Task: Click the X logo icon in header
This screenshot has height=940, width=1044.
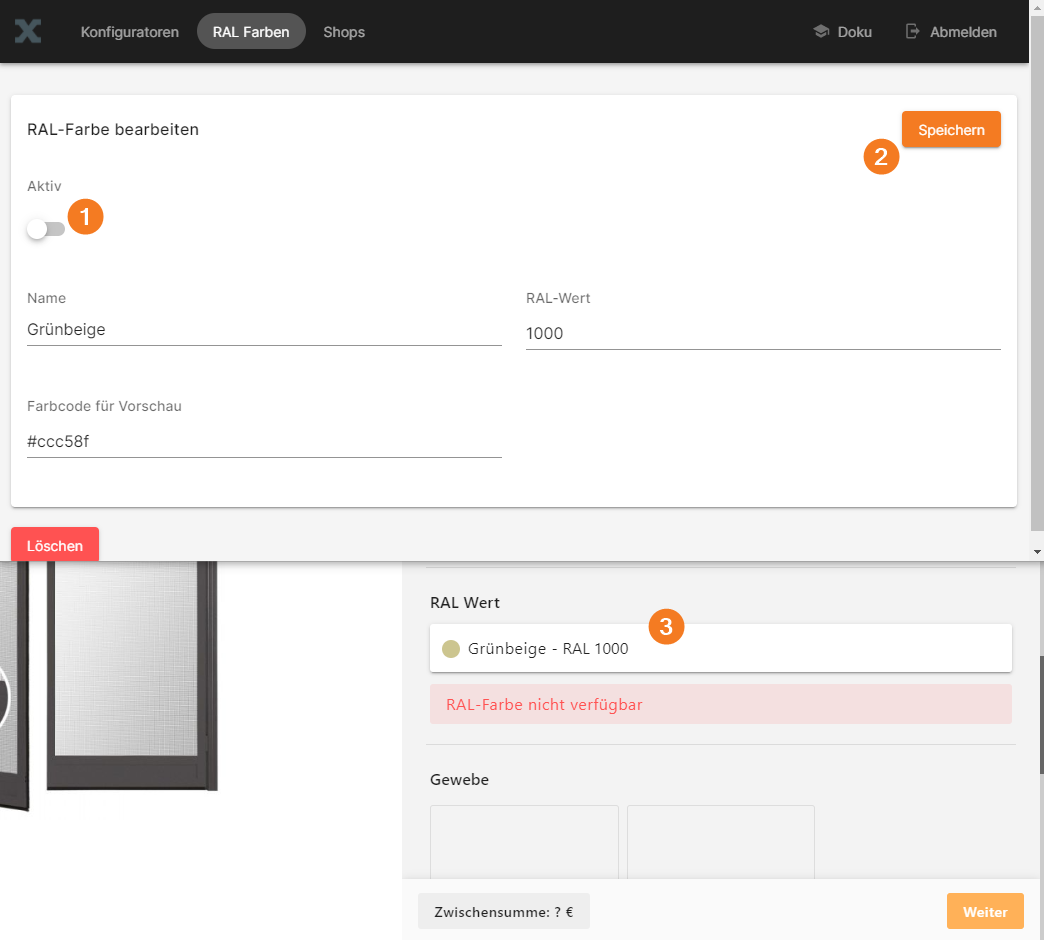Action: tap(28, 31)
